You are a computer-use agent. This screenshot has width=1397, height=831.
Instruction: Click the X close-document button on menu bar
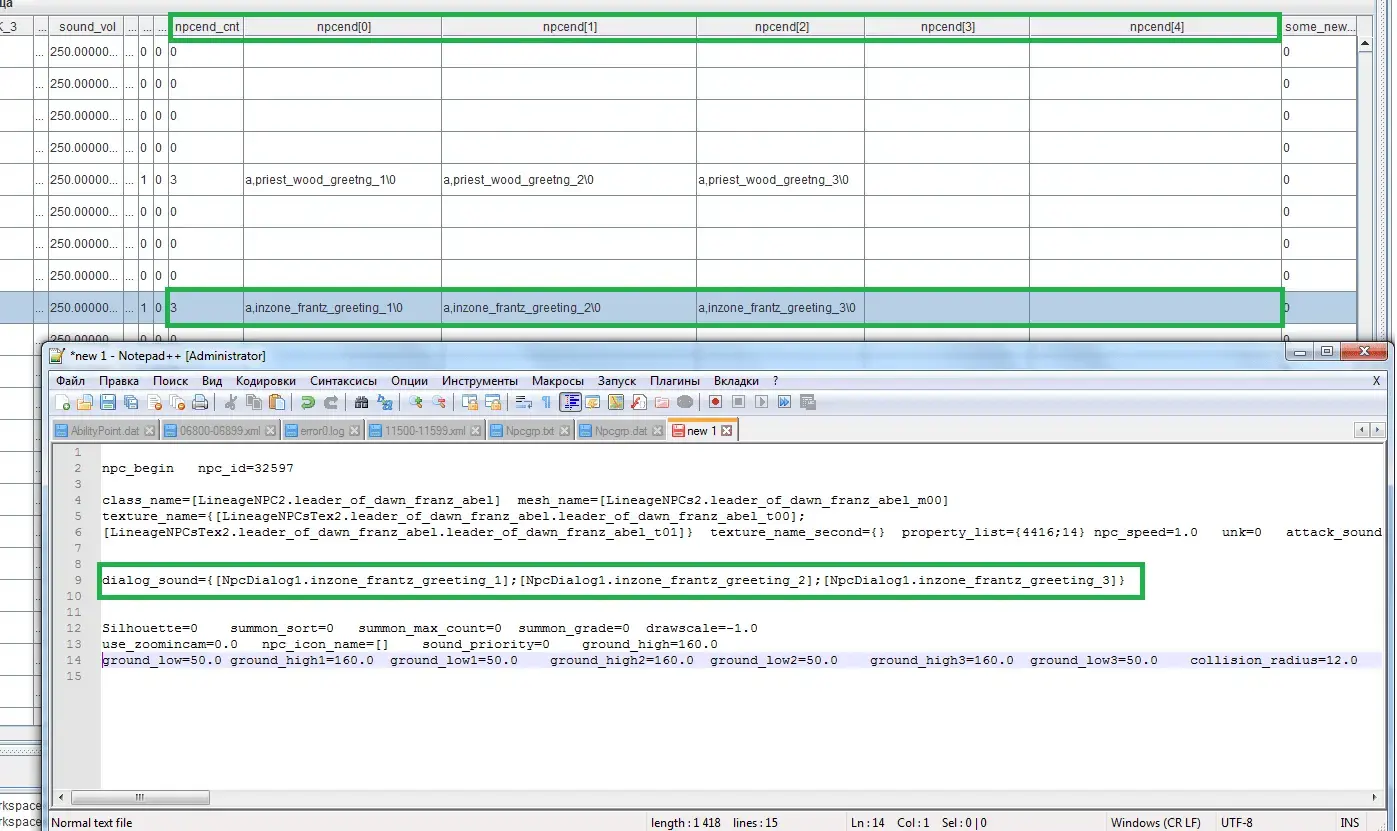(x=1376, y=381)
